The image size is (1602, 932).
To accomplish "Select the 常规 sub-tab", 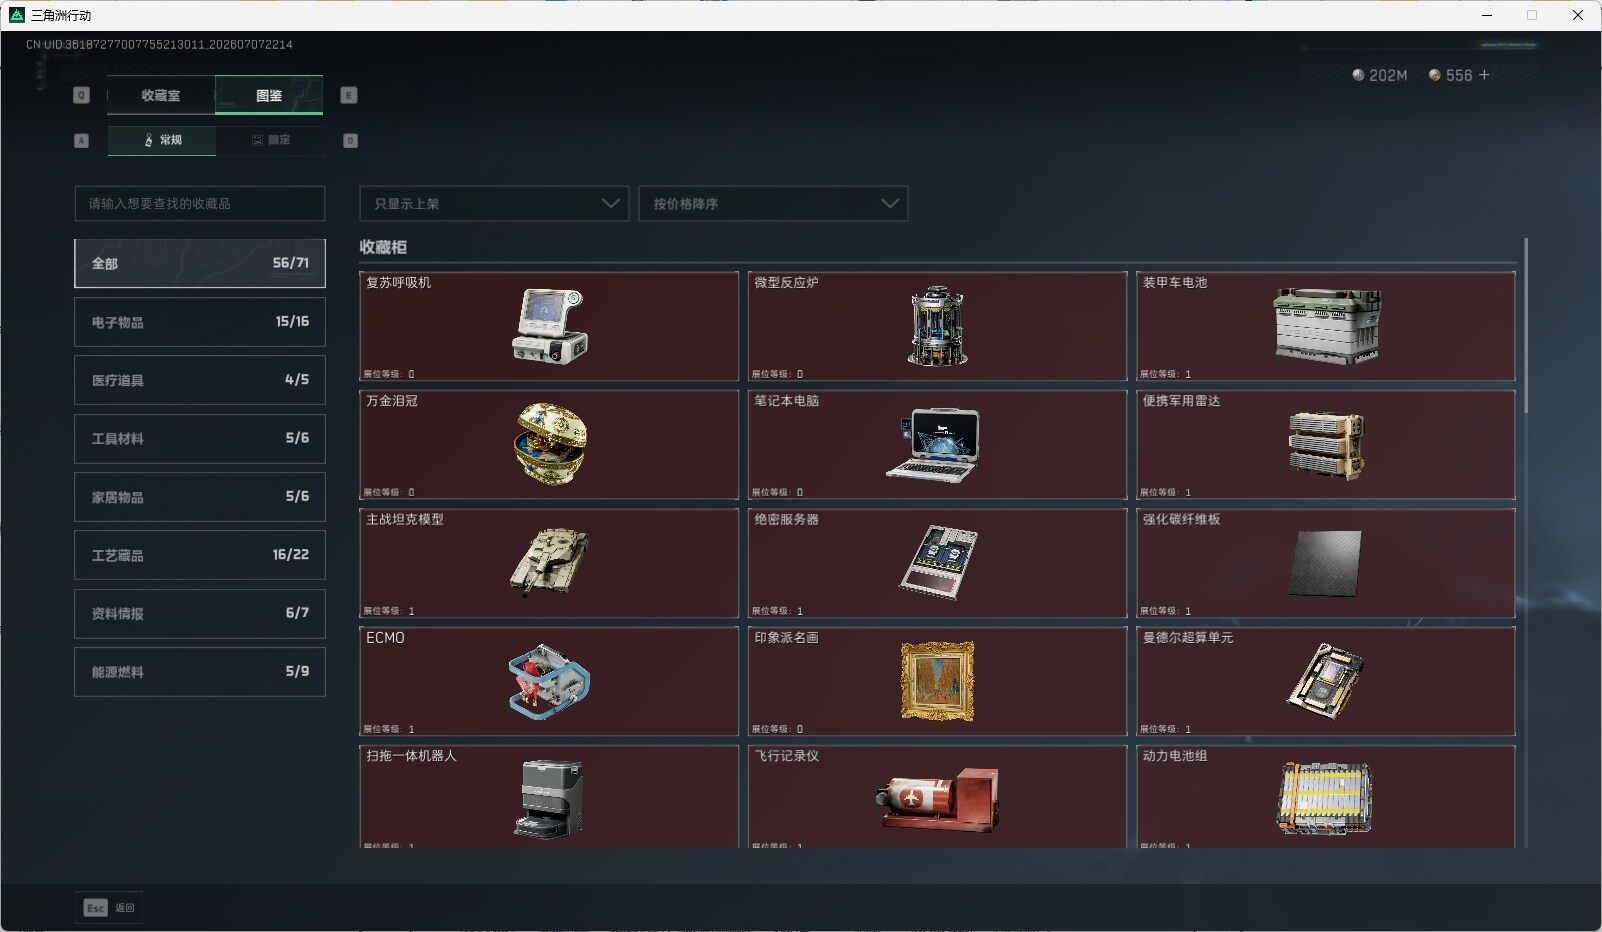I will [162, 141].
